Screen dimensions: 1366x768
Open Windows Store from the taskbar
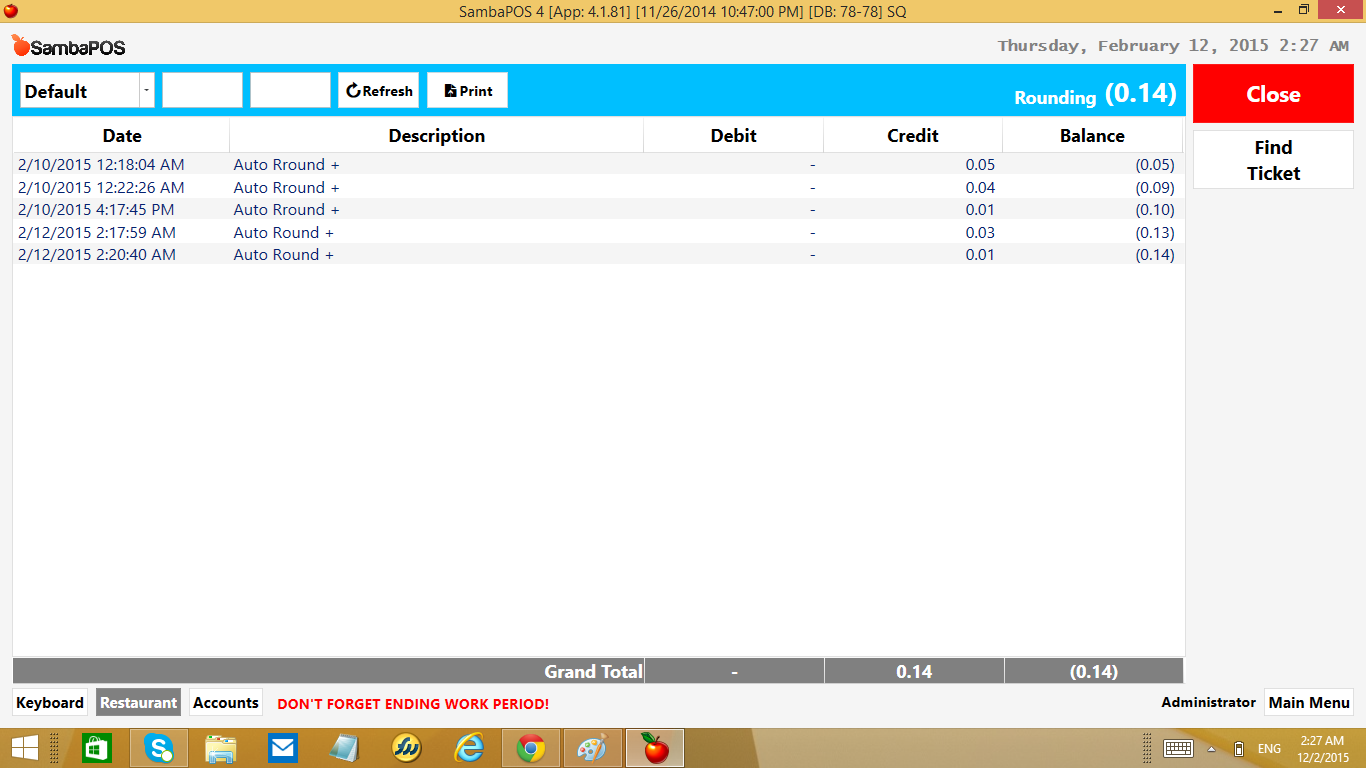(x=96, y=748)
